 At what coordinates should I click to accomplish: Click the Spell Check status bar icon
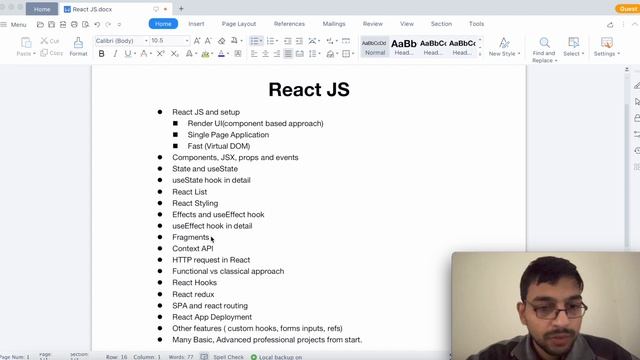(x=204, y=357)
